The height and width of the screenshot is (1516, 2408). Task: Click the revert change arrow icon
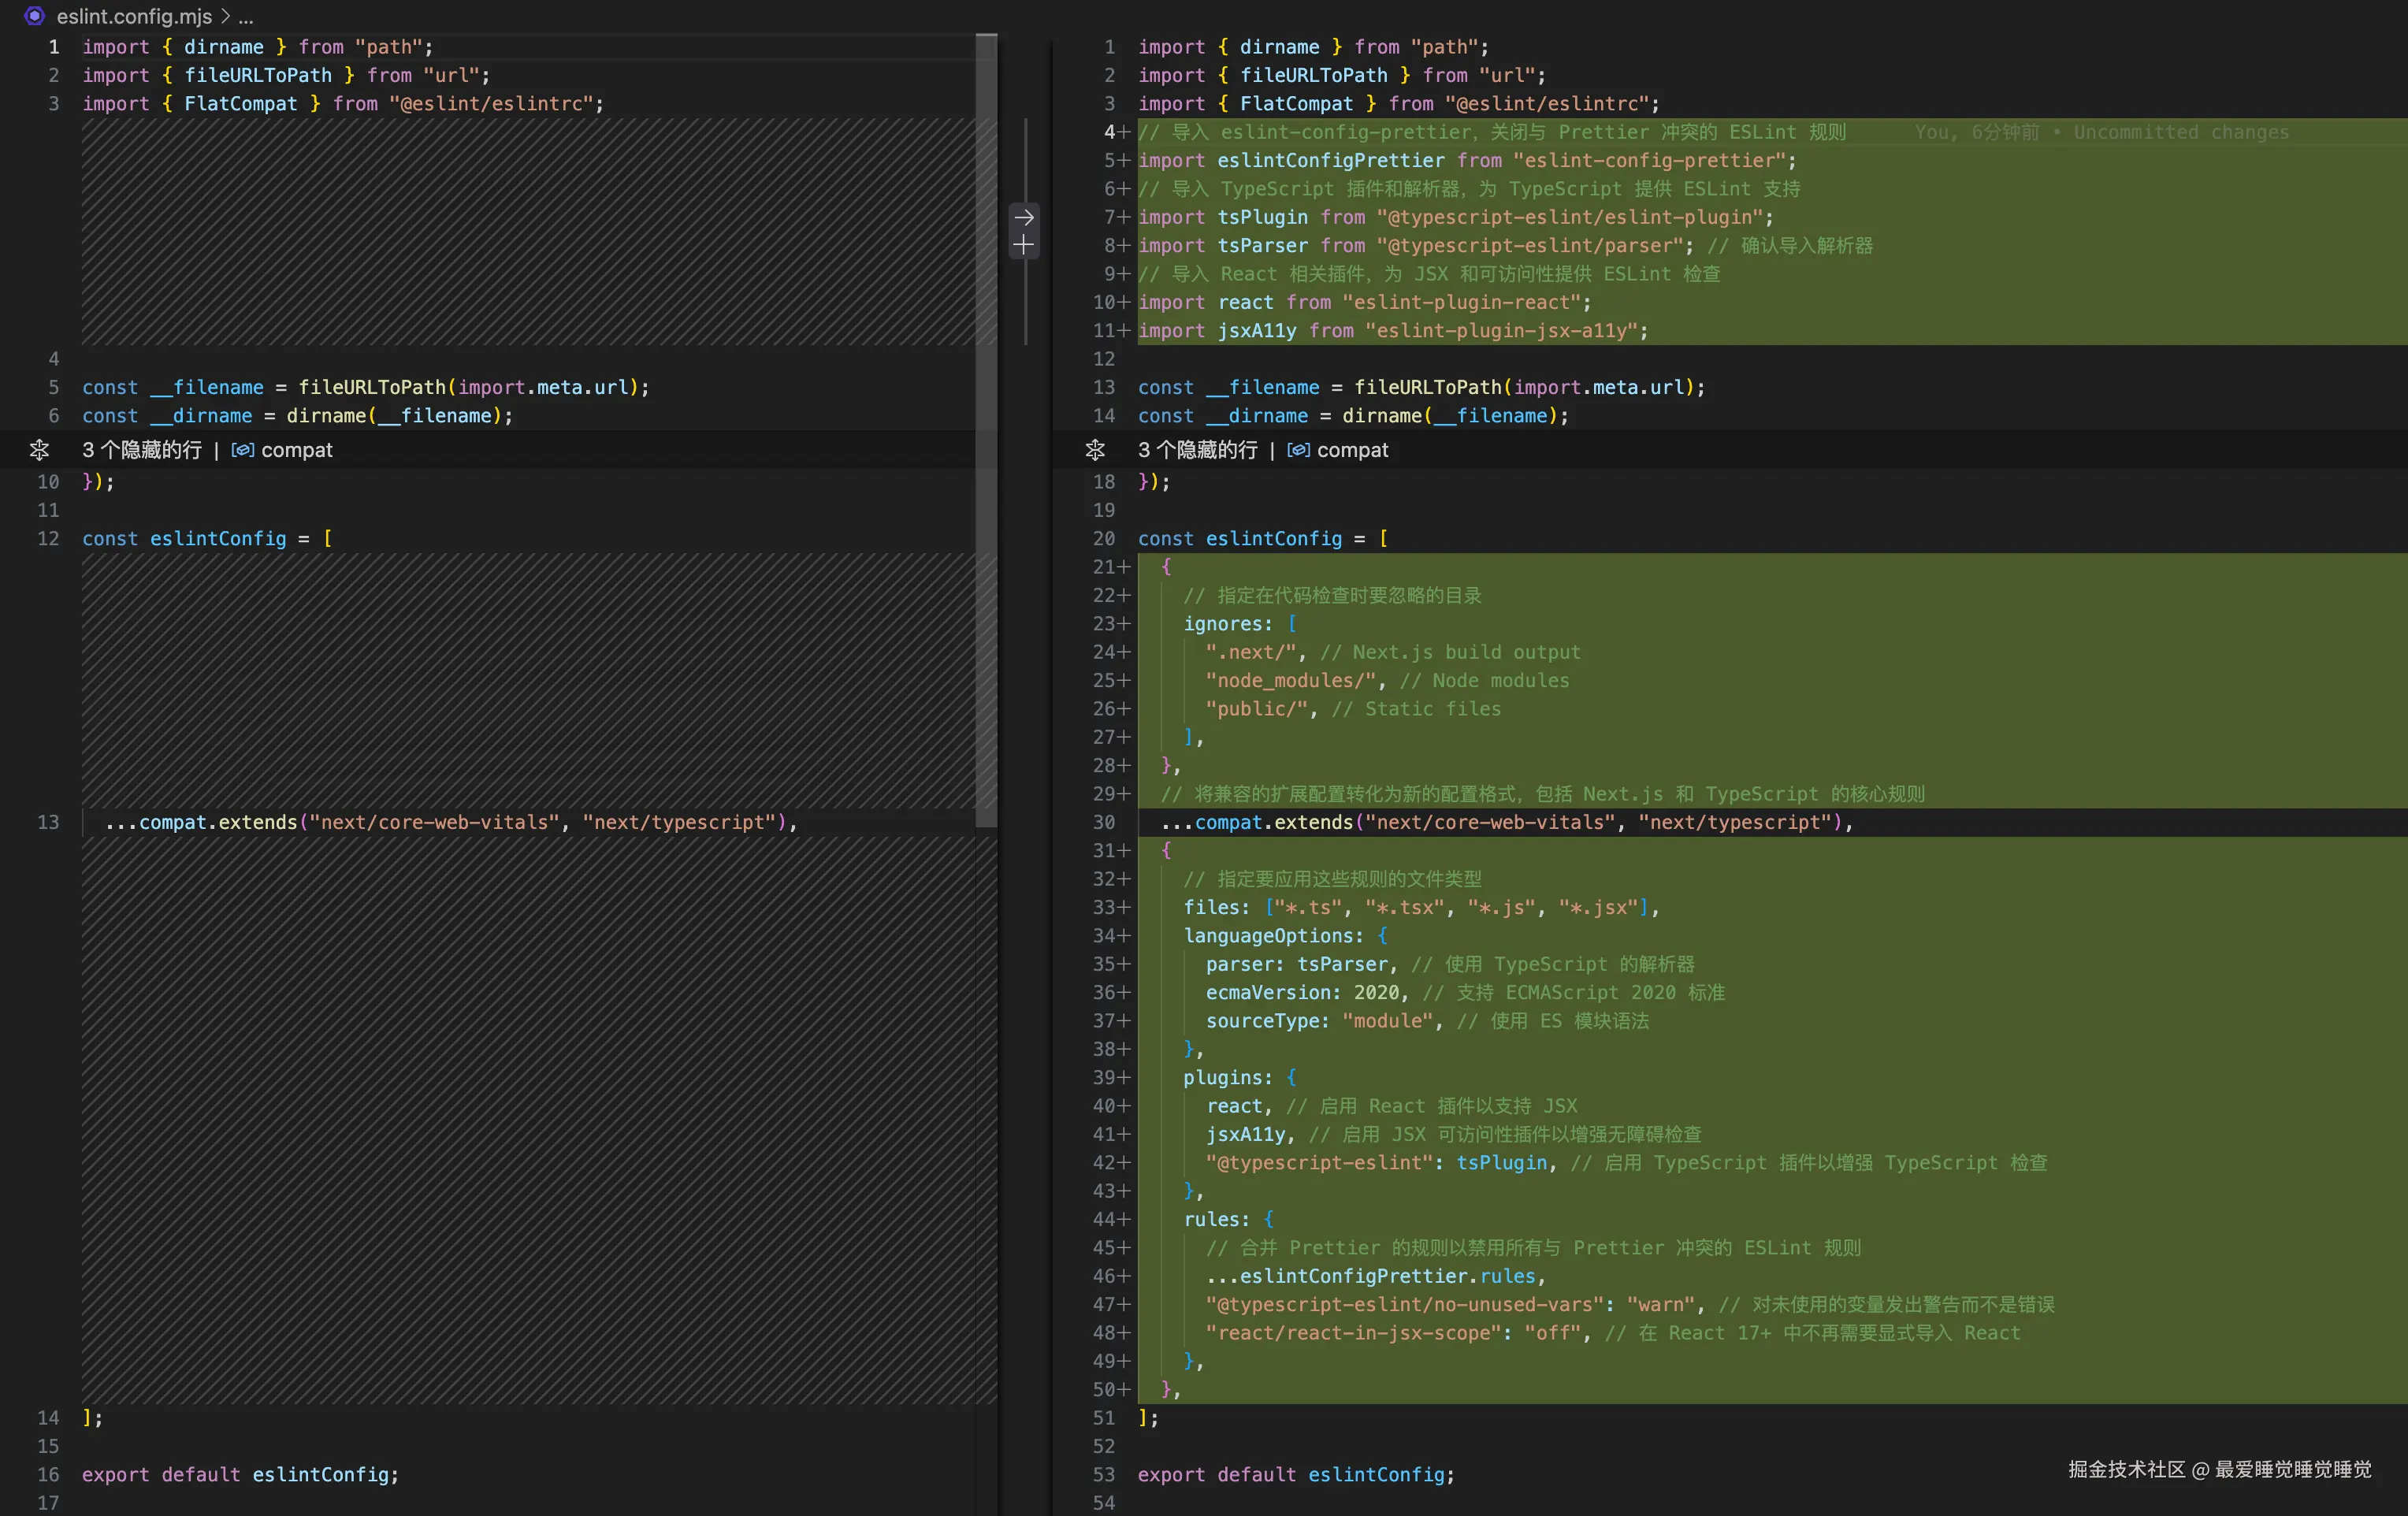1024,217
